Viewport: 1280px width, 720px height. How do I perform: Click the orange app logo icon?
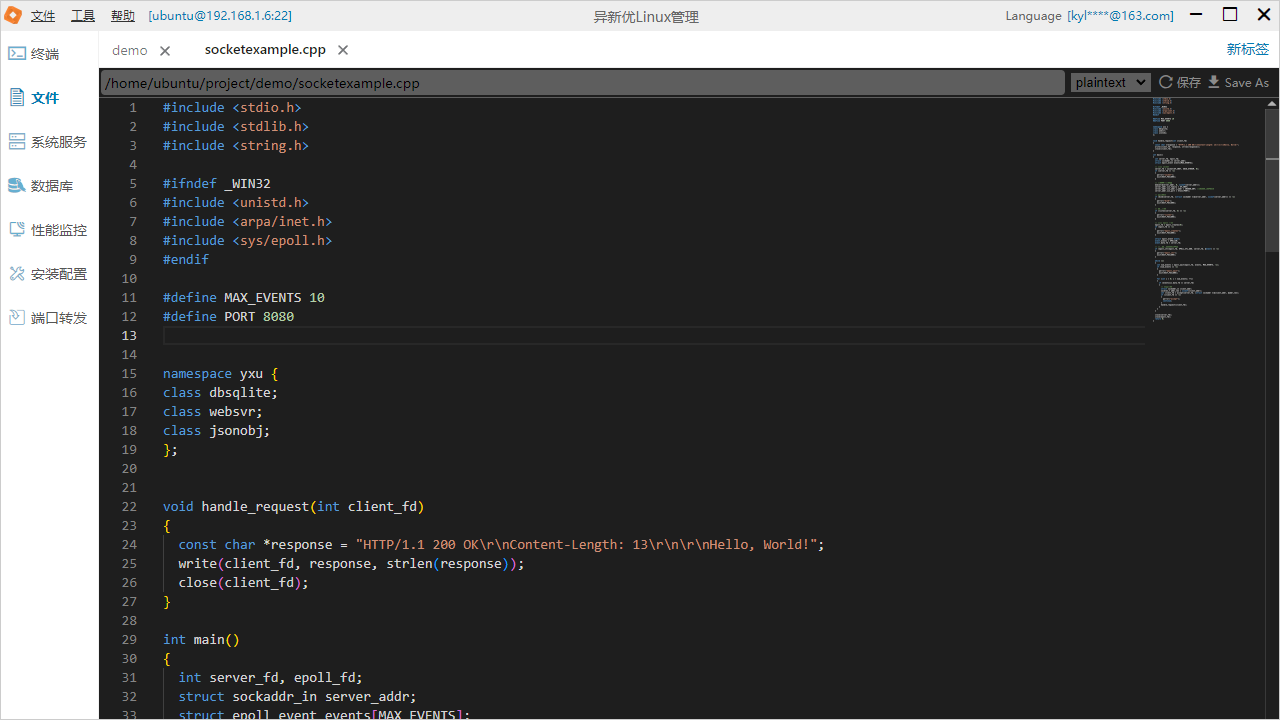(x=13, y=15)
